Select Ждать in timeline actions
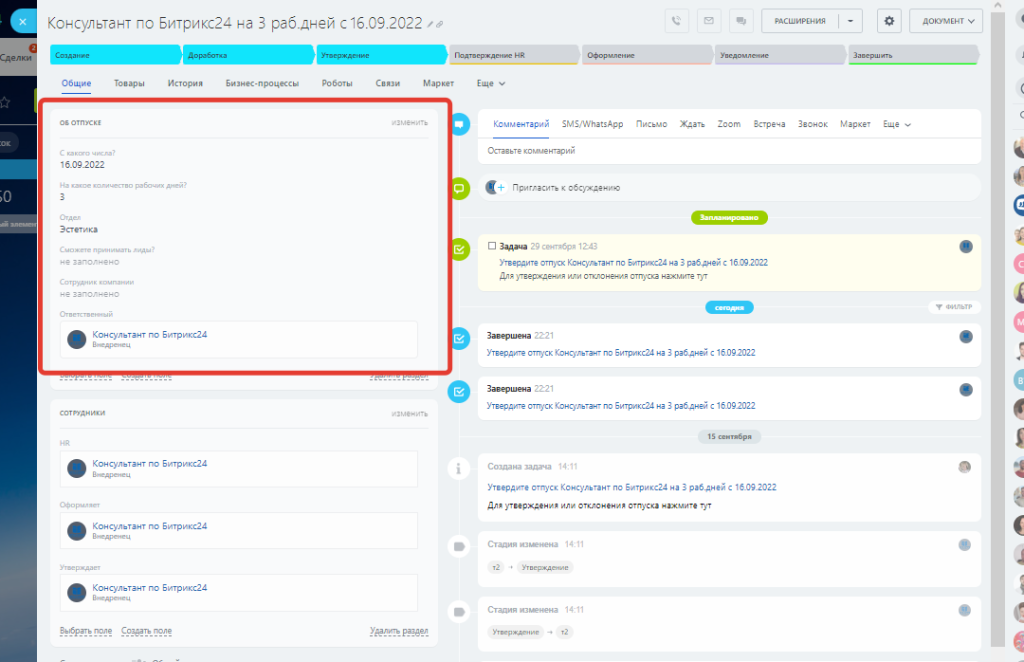Screen dimensions: 1024x662 pos(692,124)
